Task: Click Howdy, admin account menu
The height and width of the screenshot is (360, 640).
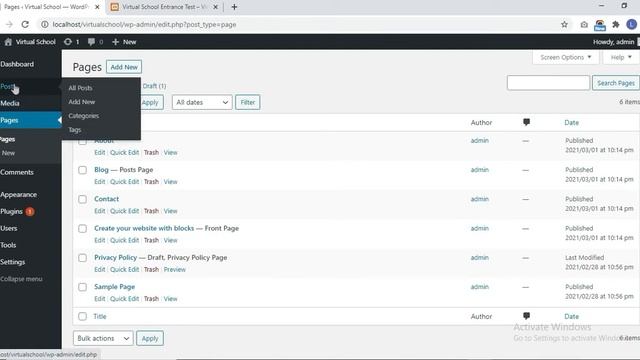Action: 613,42
